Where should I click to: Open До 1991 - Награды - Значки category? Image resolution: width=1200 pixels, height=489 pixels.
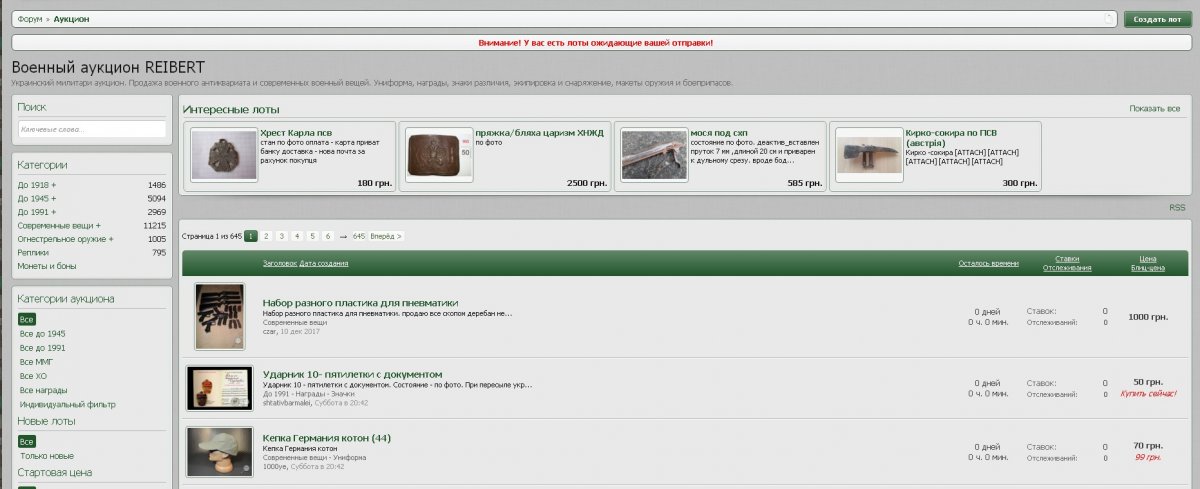tap(309, 394)
